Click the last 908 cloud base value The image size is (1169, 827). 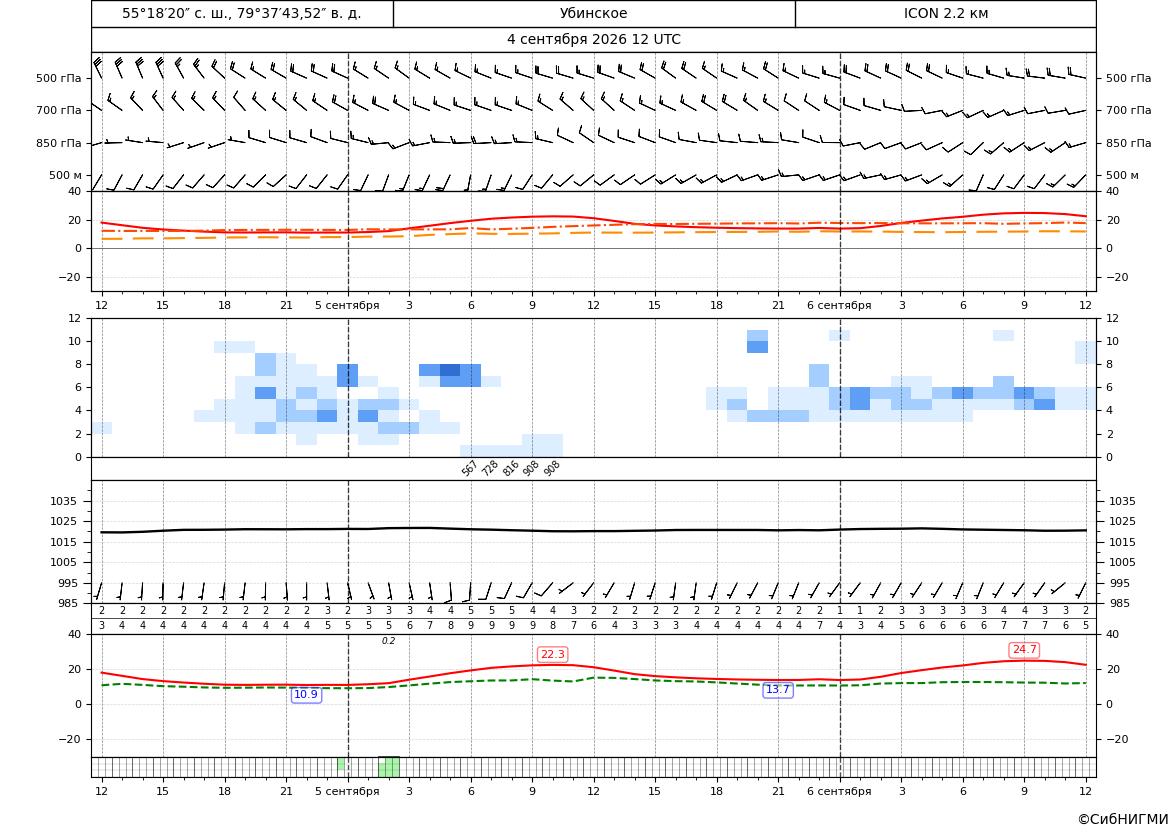(552, 468)
